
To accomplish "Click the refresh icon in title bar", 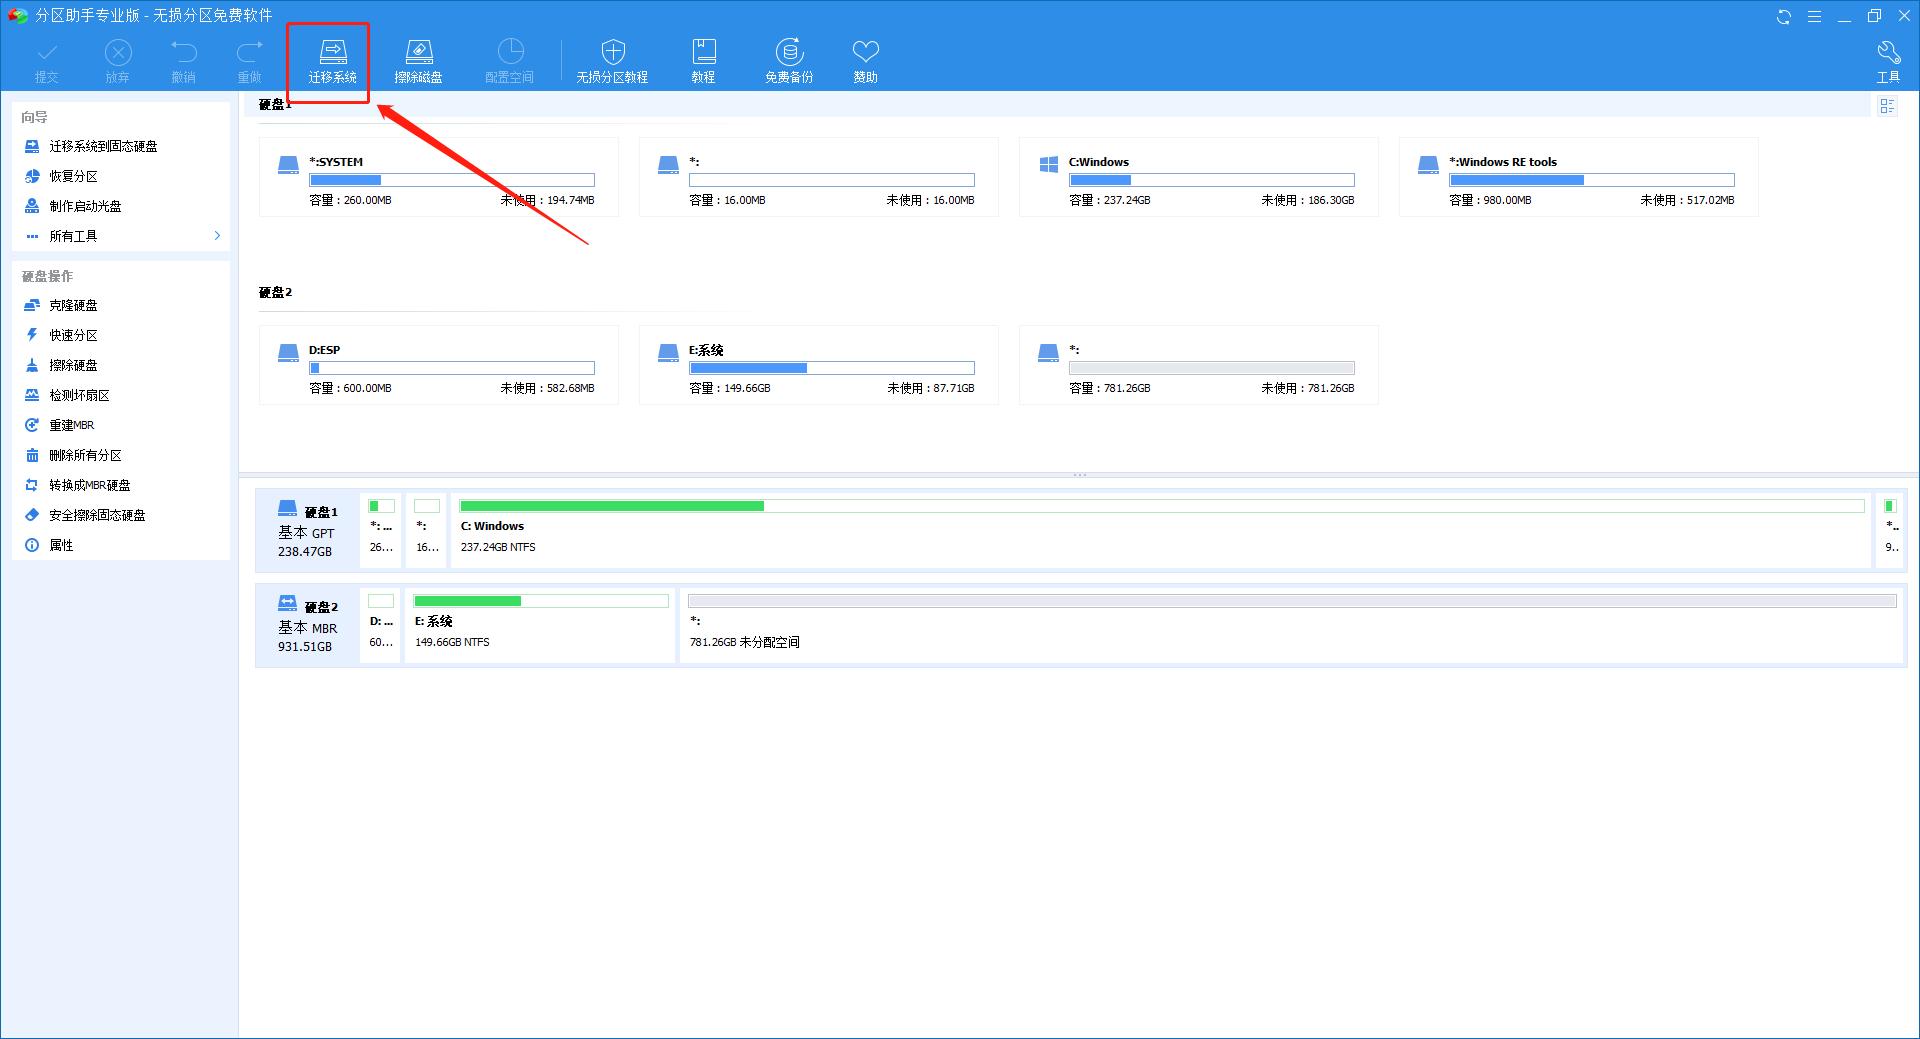I will pos(1783,17).
